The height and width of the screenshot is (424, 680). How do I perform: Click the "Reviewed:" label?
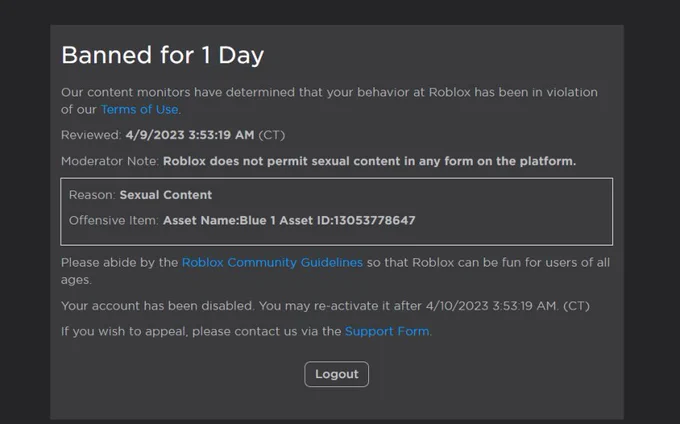91,135
